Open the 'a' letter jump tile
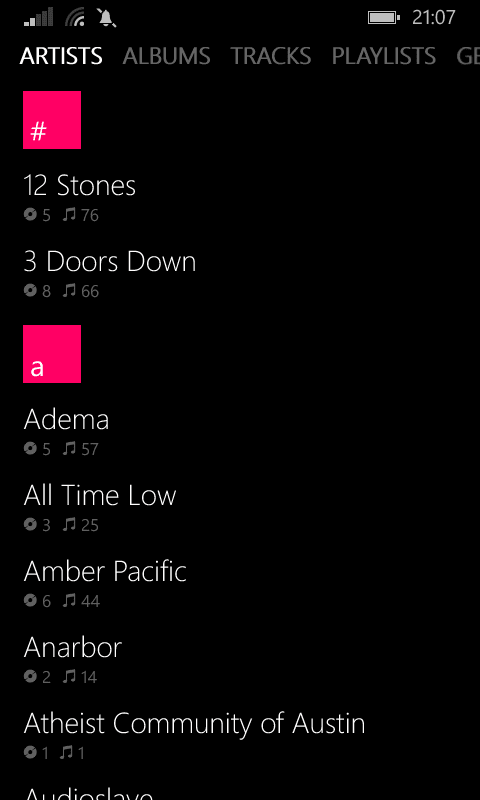 coord(52,354)
